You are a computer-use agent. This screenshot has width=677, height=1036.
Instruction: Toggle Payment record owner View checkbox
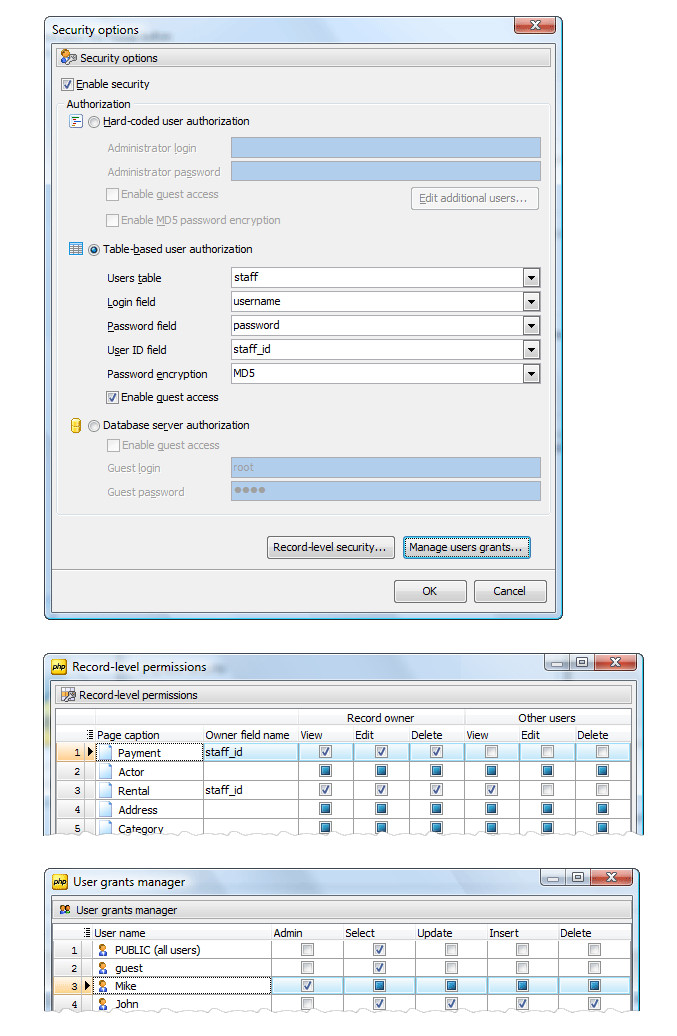click(326, 751)
